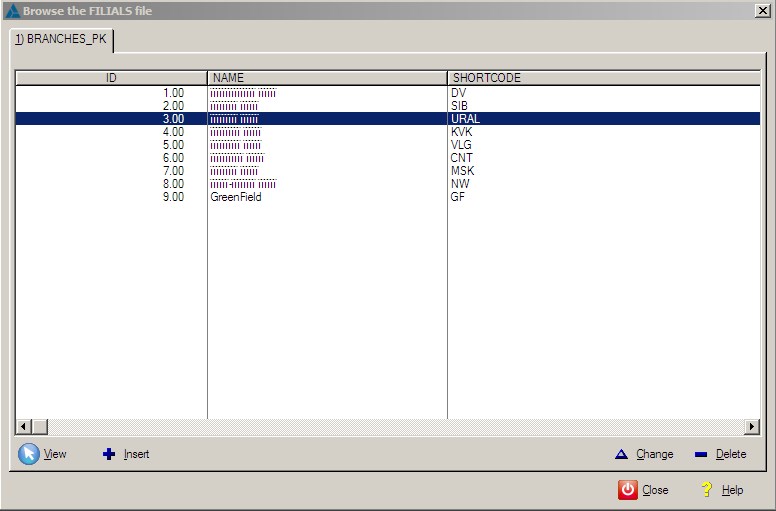Select the row with shortcode DV

[x=458, y=93]
